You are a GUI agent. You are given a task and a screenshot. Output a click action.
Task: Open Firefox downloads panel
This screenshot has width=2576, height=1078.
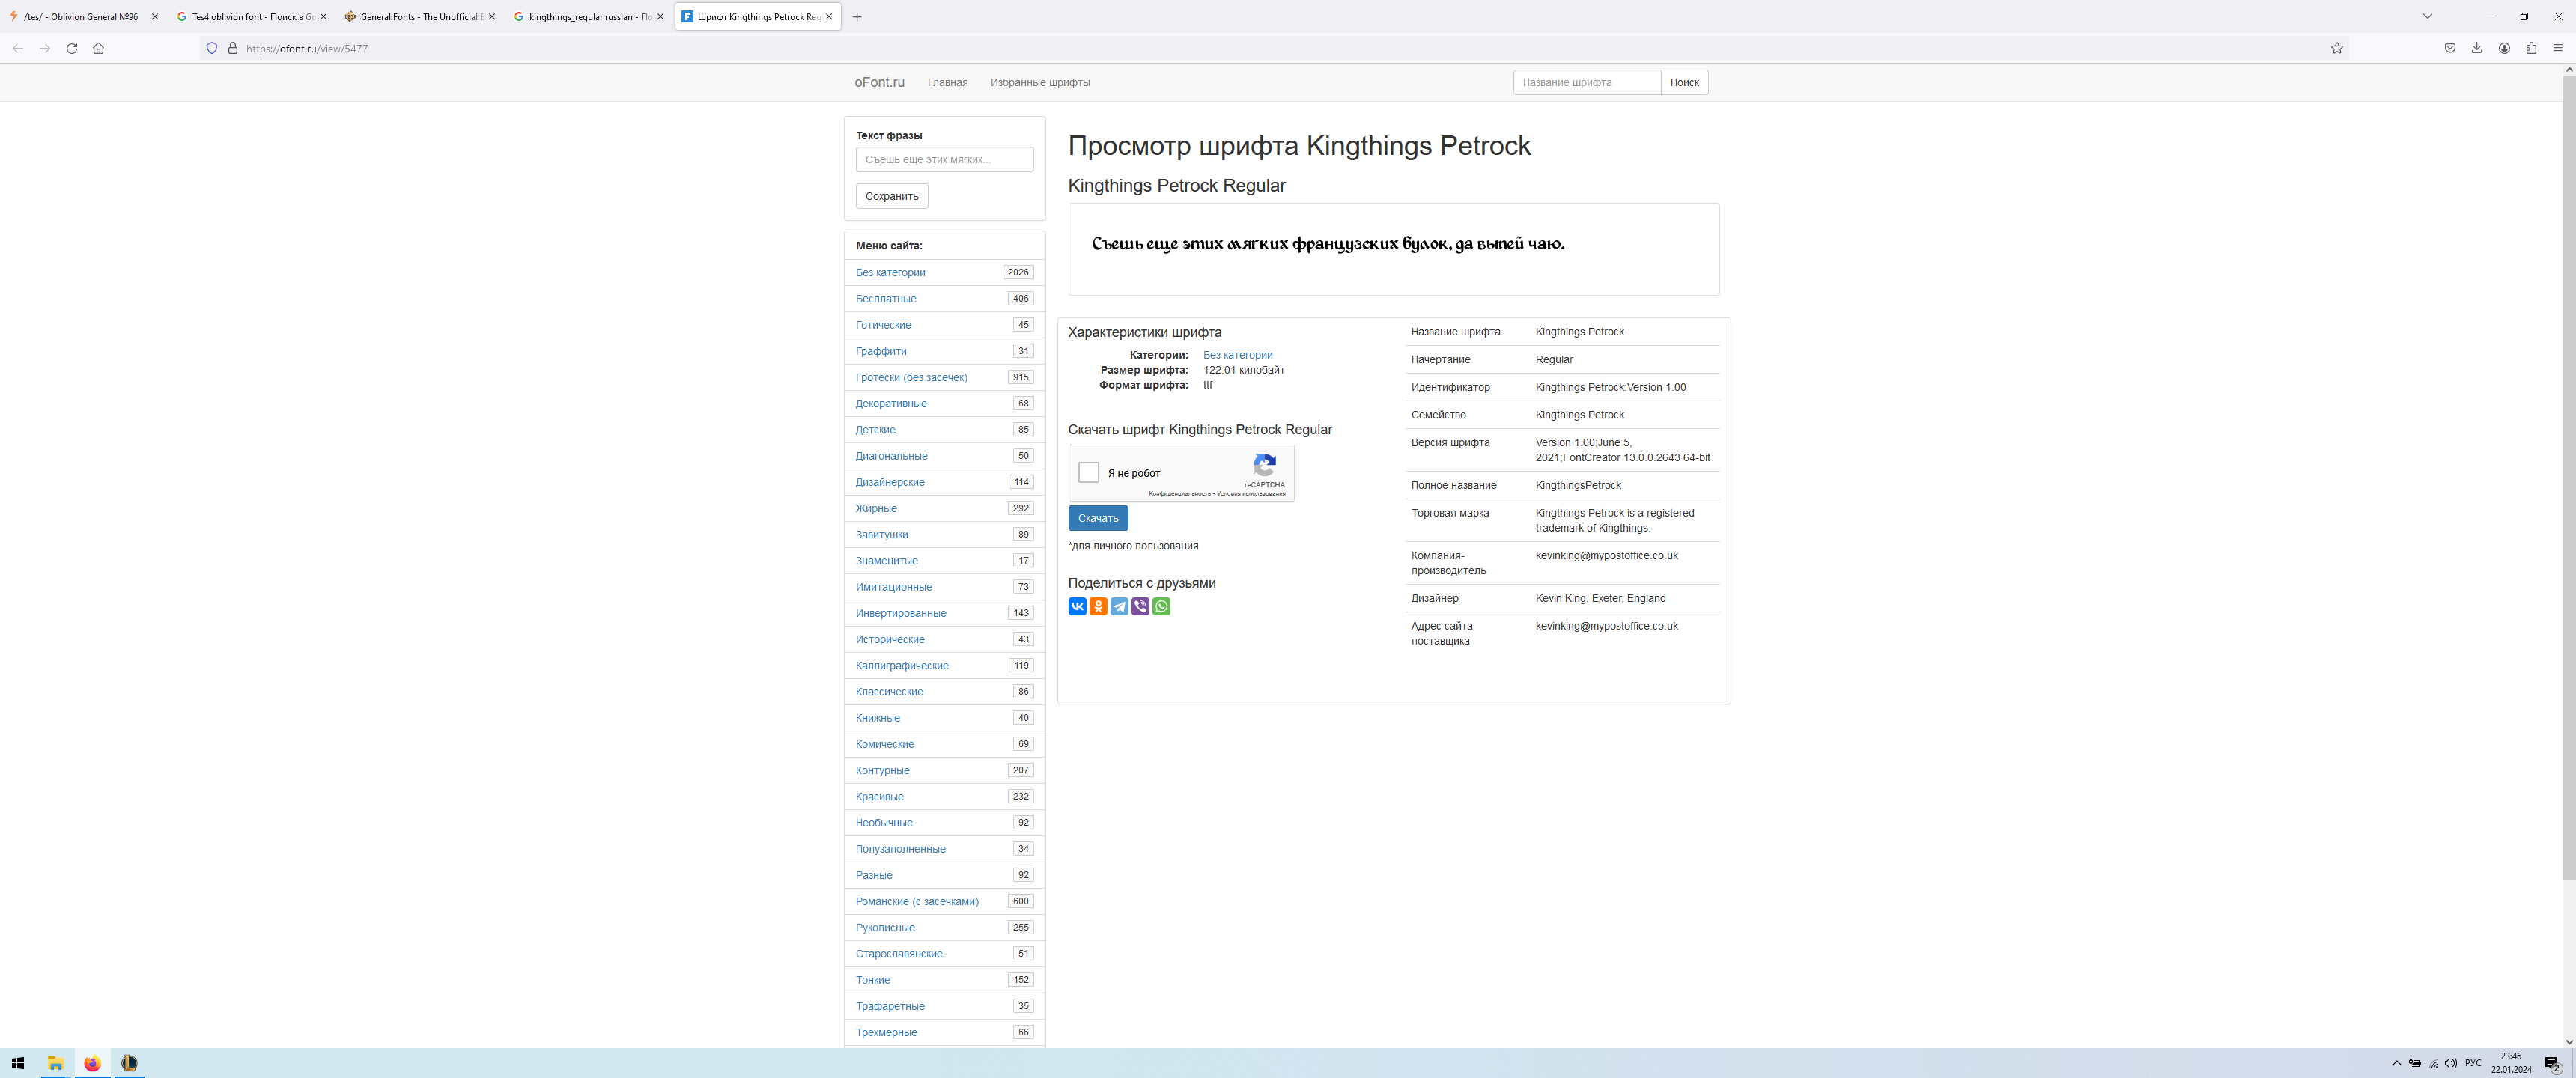(x=2477, y=48)
